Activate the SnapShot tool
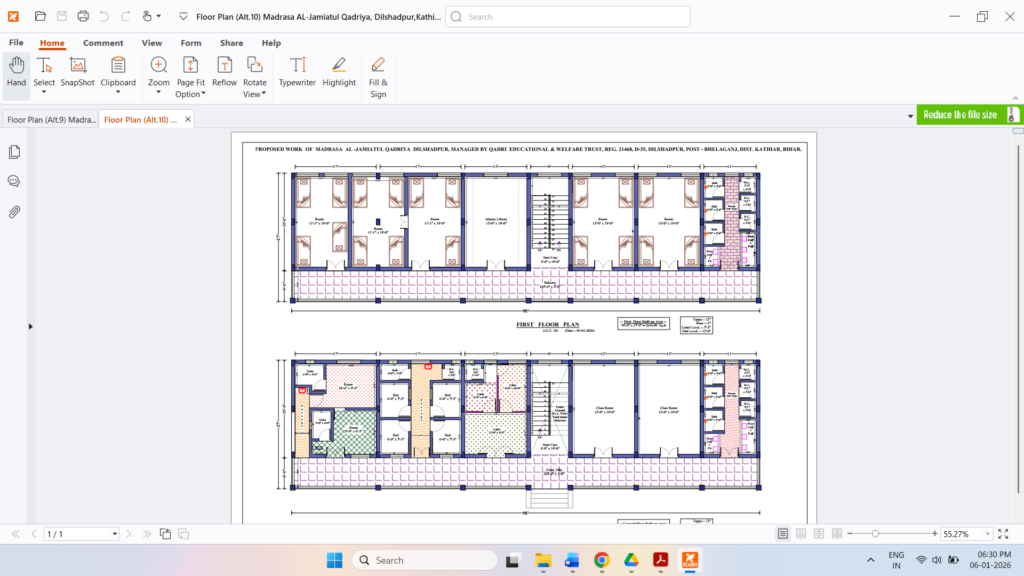 tap(77, 72)
